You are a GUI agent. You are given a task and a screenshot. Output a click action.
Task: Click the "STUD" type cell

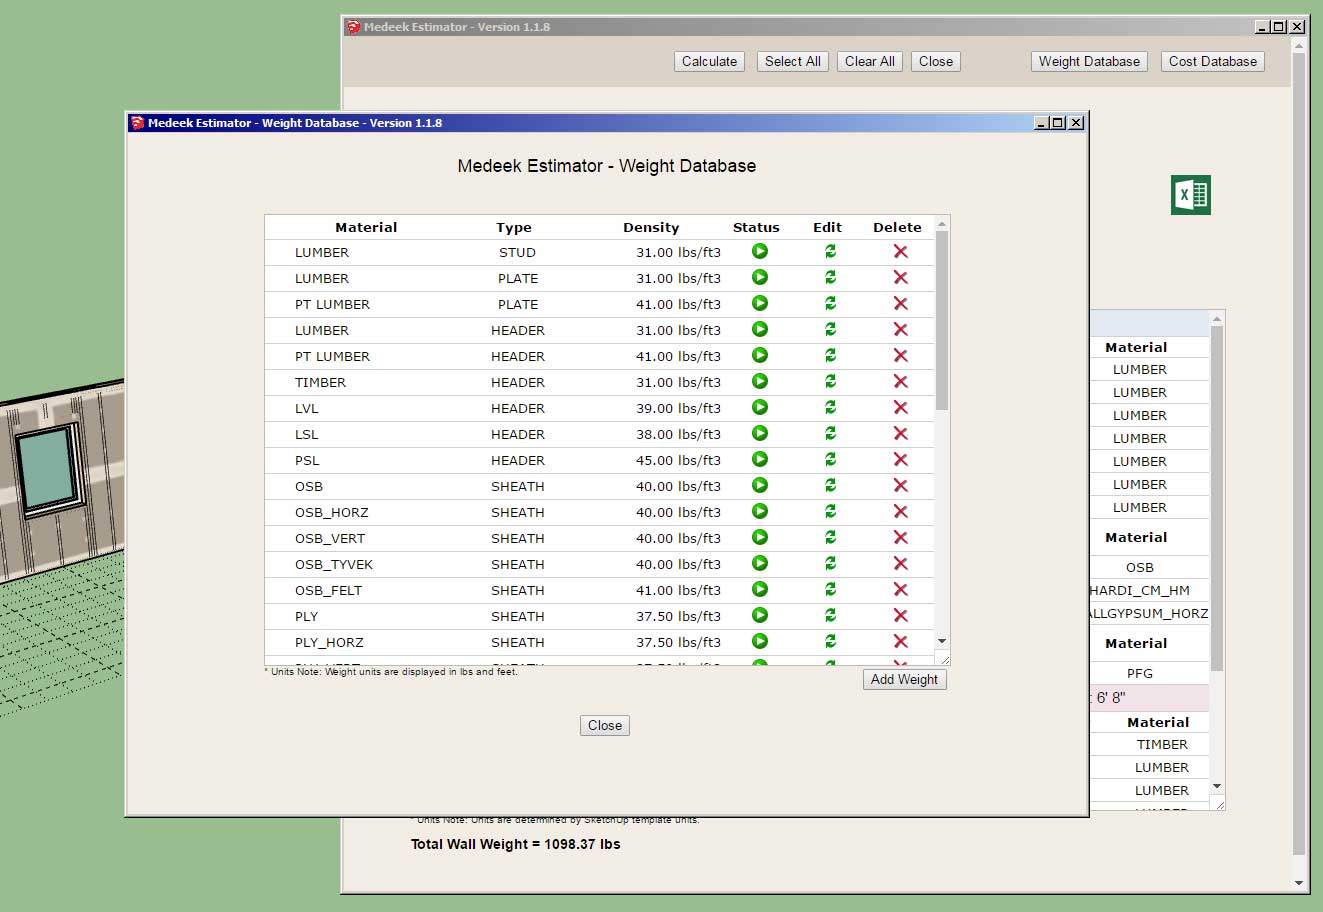(x=517, y=253)
